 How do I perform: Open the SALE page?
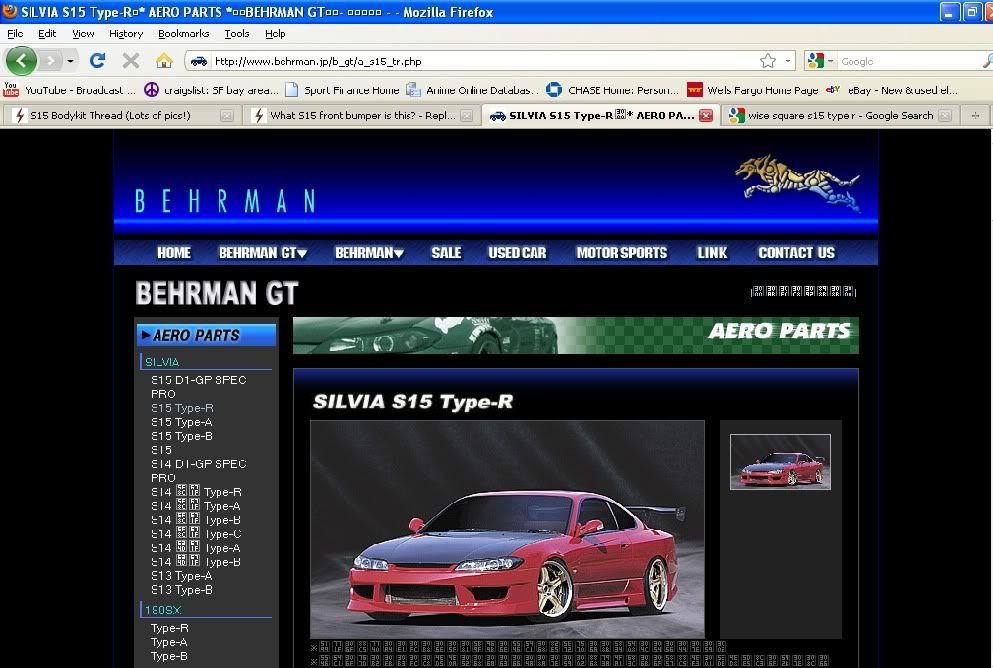[446, 253]
